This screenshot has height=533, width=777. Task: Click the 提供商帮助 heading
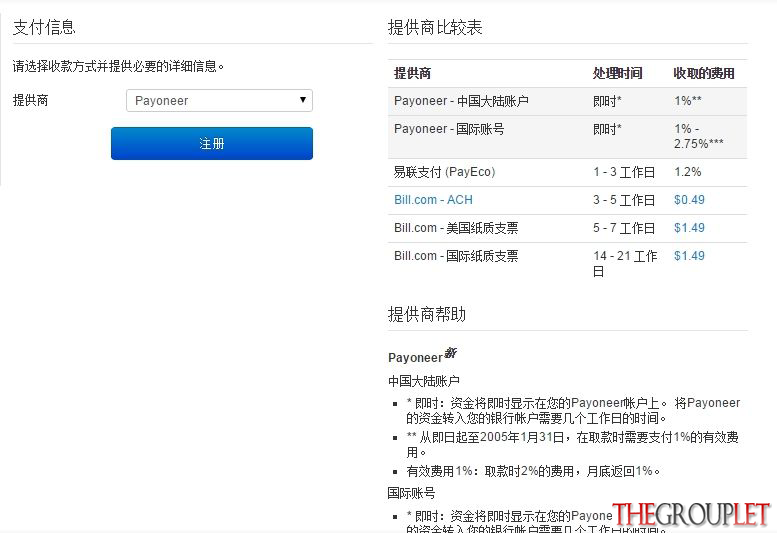point(427,314)
